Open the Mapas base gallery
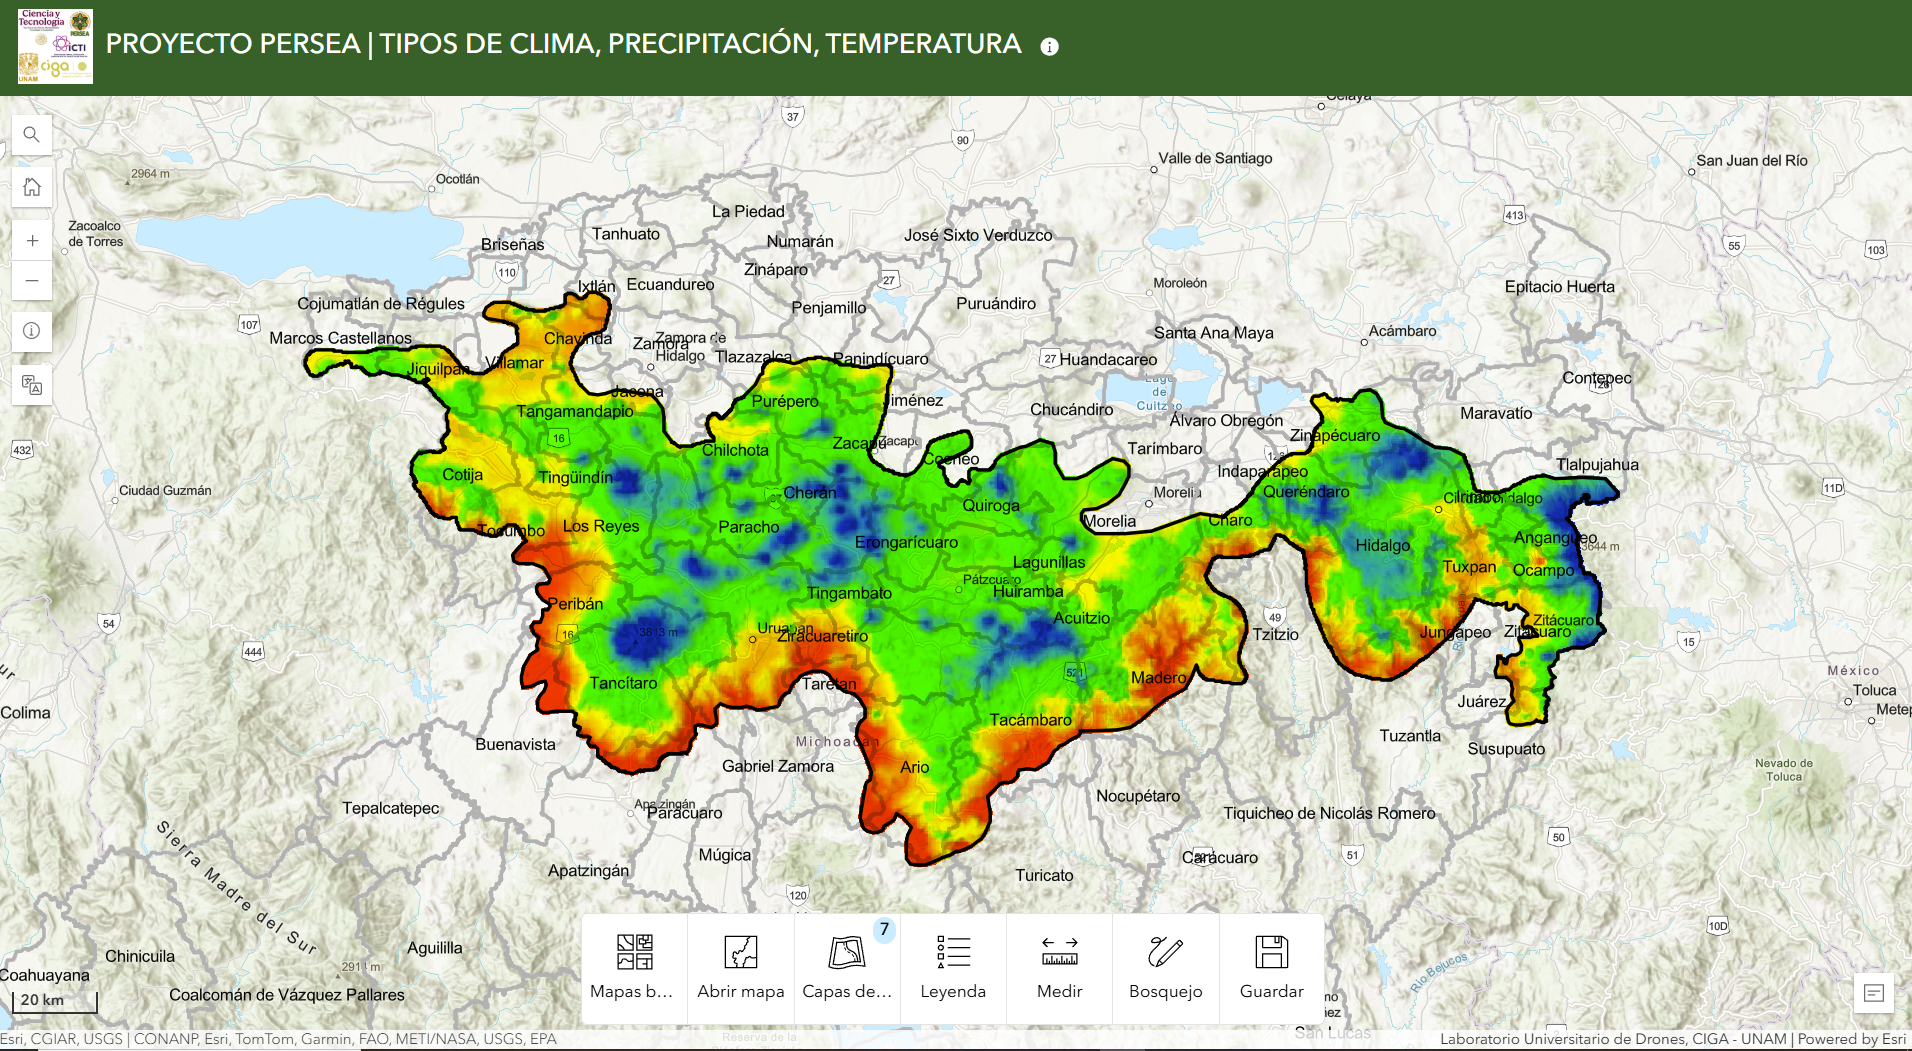Image resolution: width=1912 pixels, height=1051 pixels. click(x=634, y=967)
